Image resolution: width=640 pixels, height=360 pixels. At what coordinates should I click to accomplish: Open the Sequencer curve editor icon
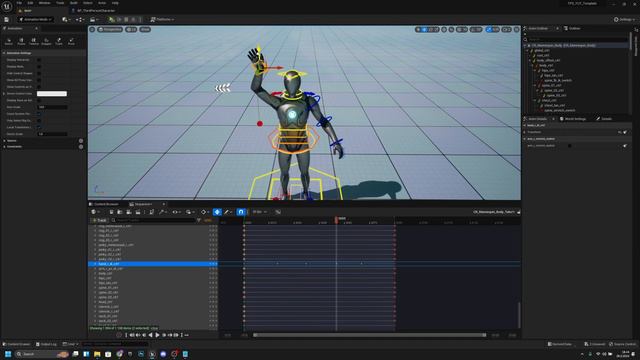[278, 212]
